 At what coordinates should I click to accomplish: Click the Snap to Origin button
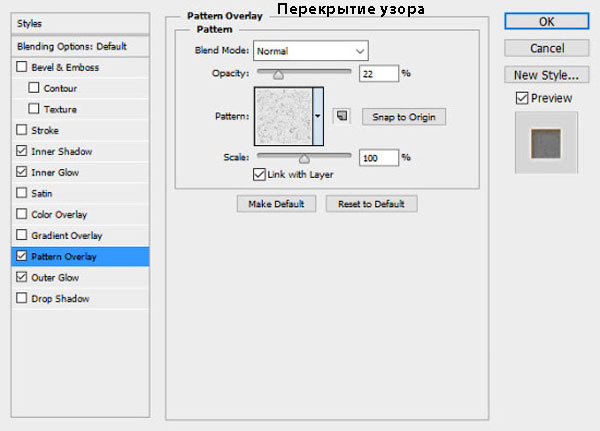click(x=404, y=117)
